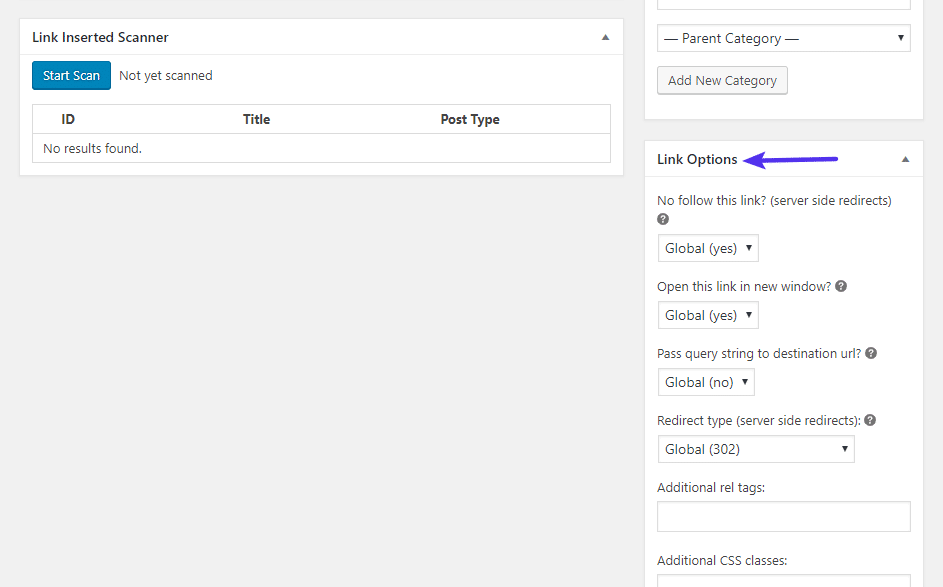The image size is (943, 587).
Task: Open the nofollow Global (yes) dropdown
Action: (x=708, y=247)
